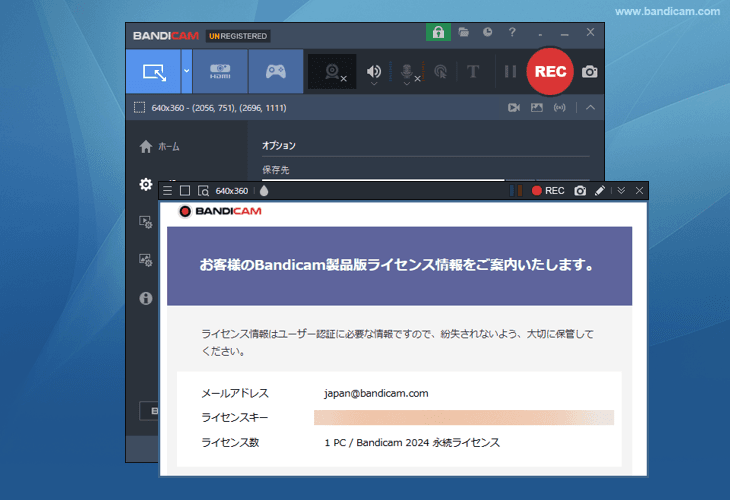Open the output folder icon
This screenshot has width=730, height=500.
pos(463,32)
